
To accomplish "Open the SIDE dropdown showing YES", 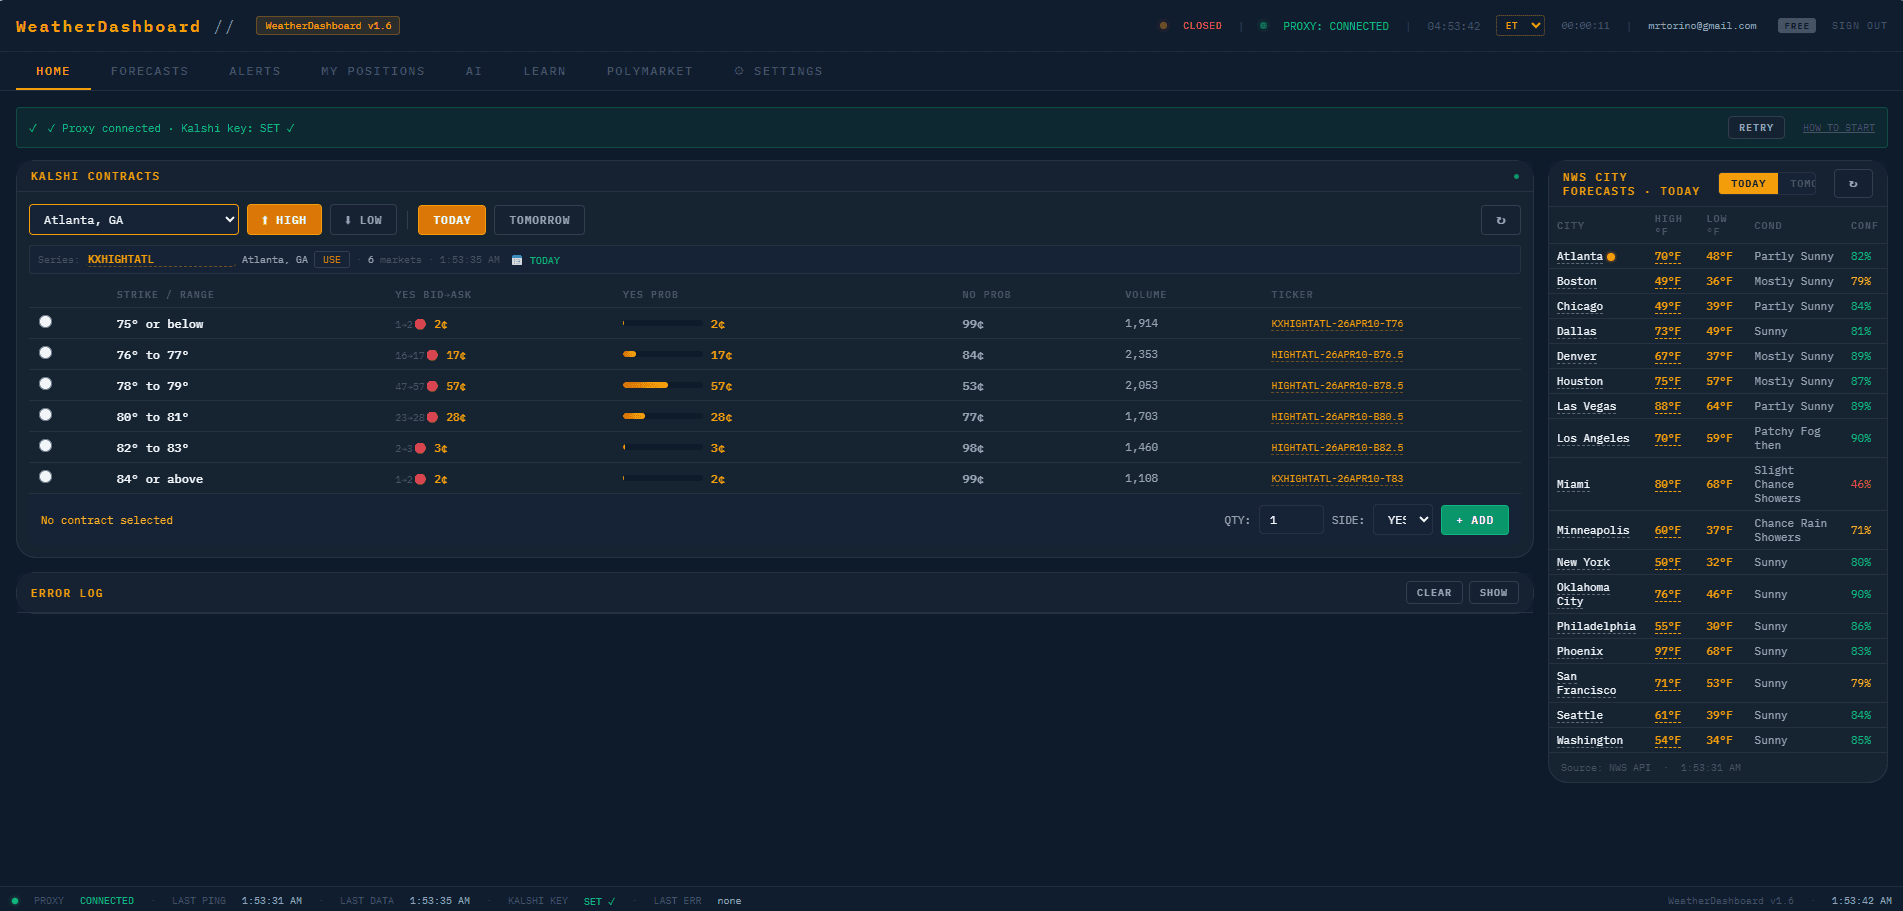I will [x=1402, y=520].
